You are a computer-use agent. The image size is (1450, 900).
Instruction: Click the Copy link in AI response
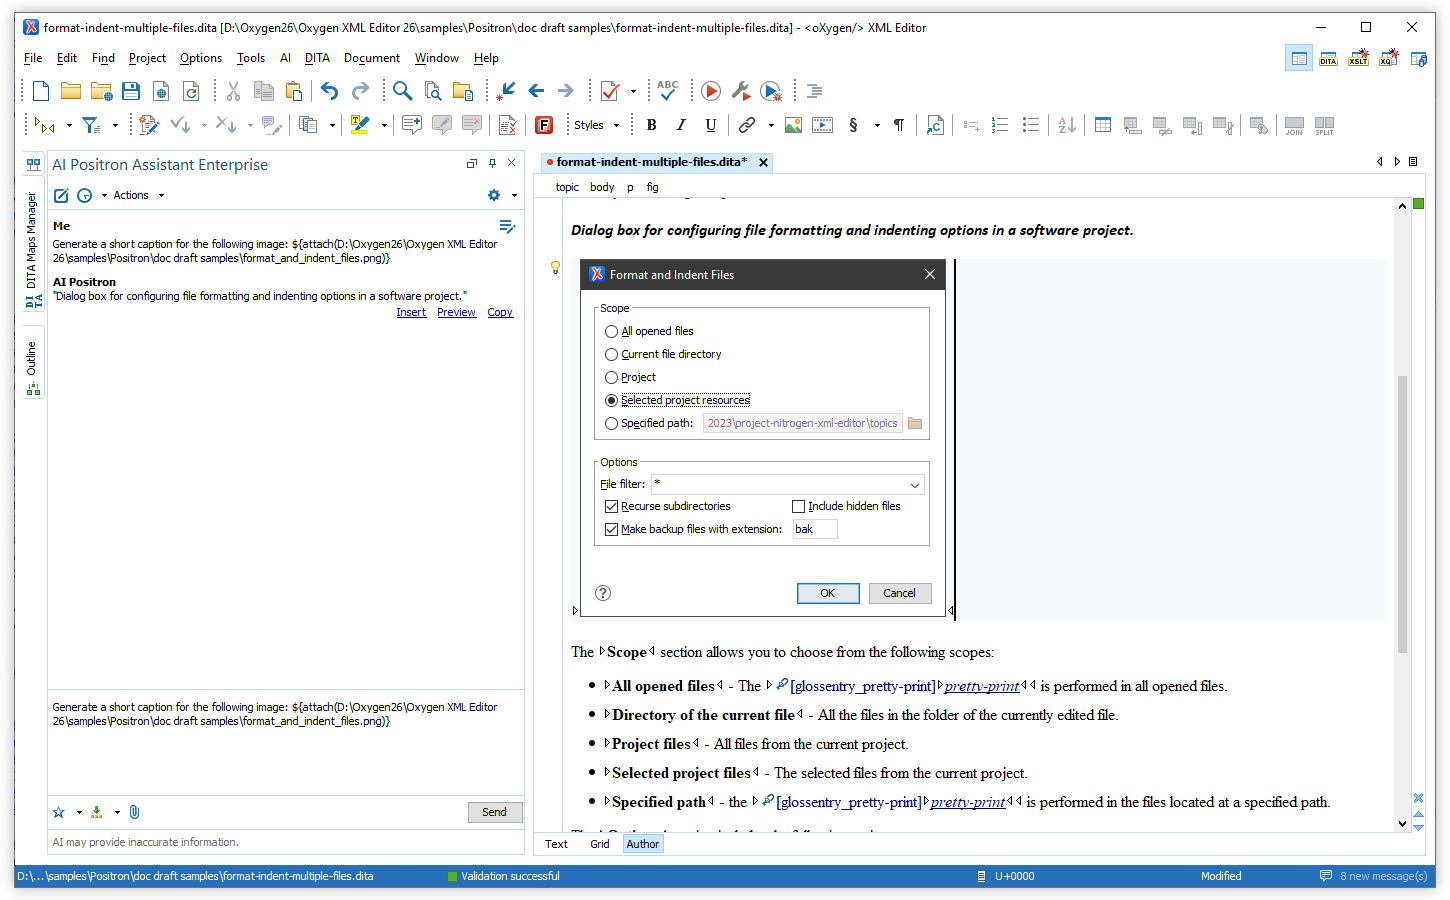(x=500, y=312)
